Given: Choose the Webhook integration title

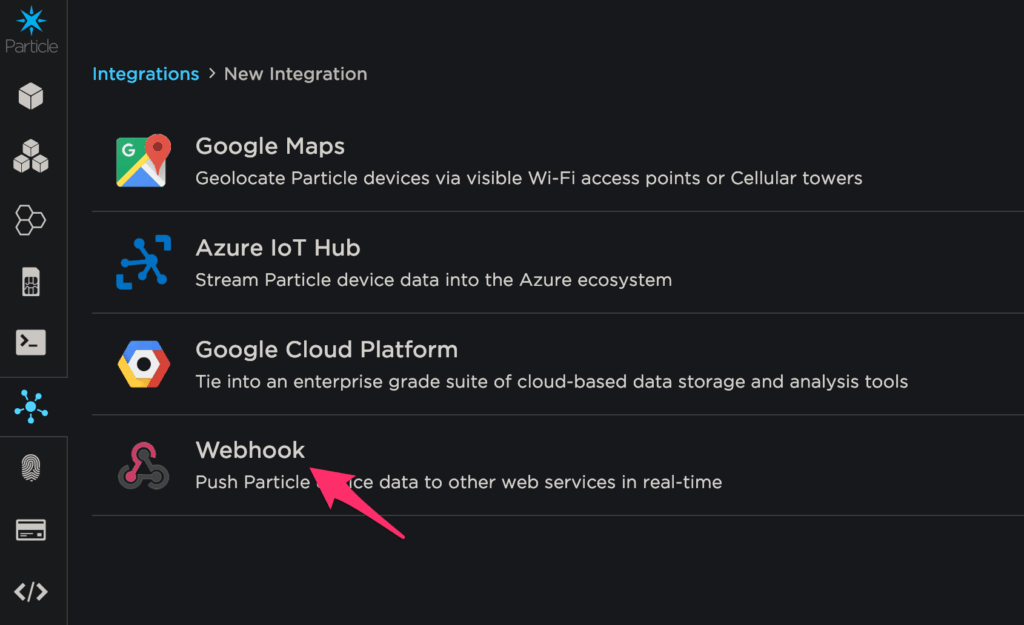Looking at the screenshot, I should pyautogui.click(x=250, y=450).
